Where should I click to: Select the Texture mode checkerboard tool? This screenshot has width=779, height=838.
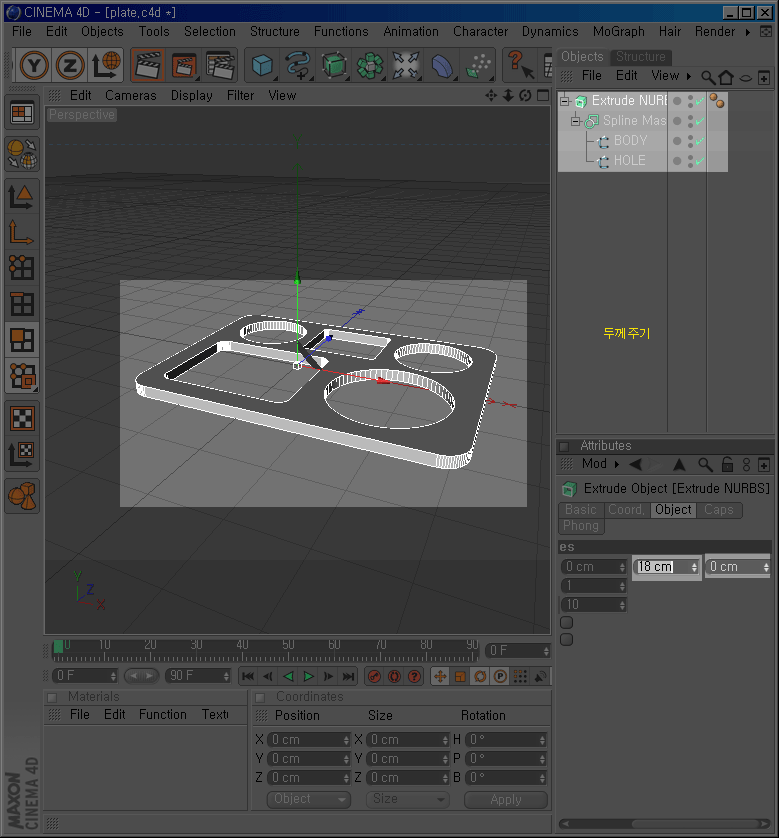coord(22,418)
